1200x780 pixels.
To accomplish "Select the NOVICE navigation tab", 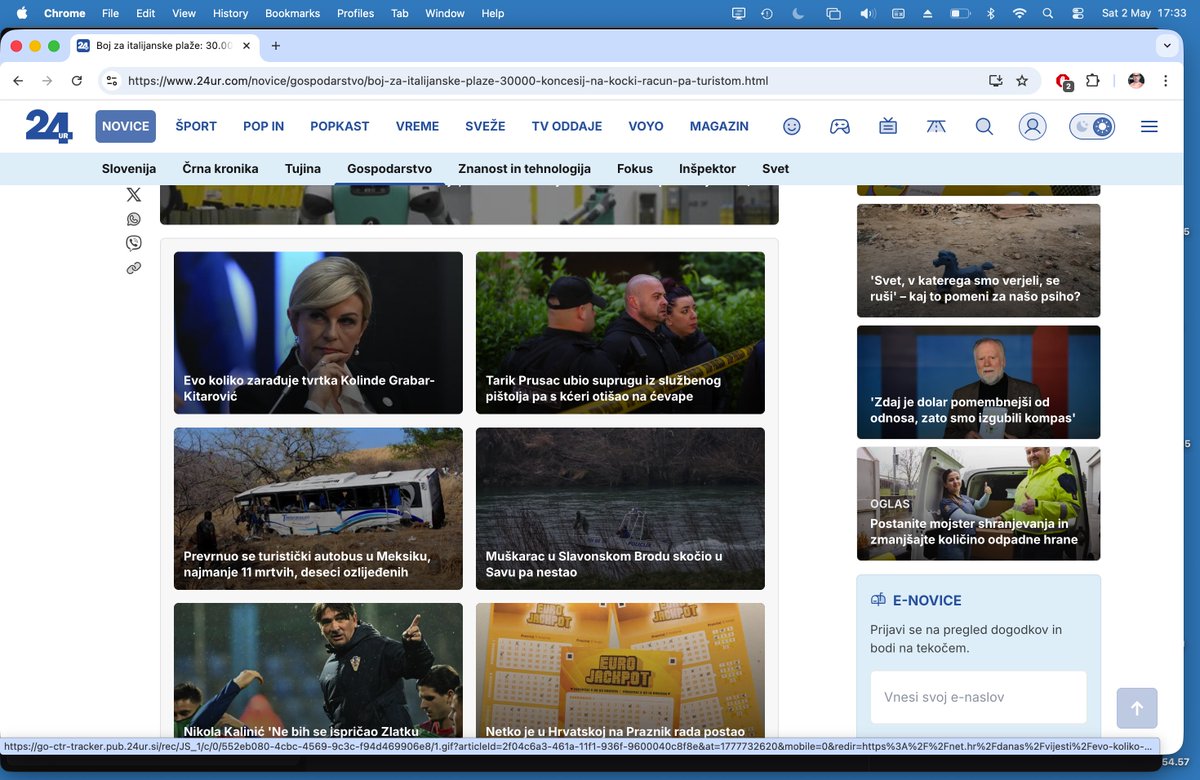I will coord(126,126).
